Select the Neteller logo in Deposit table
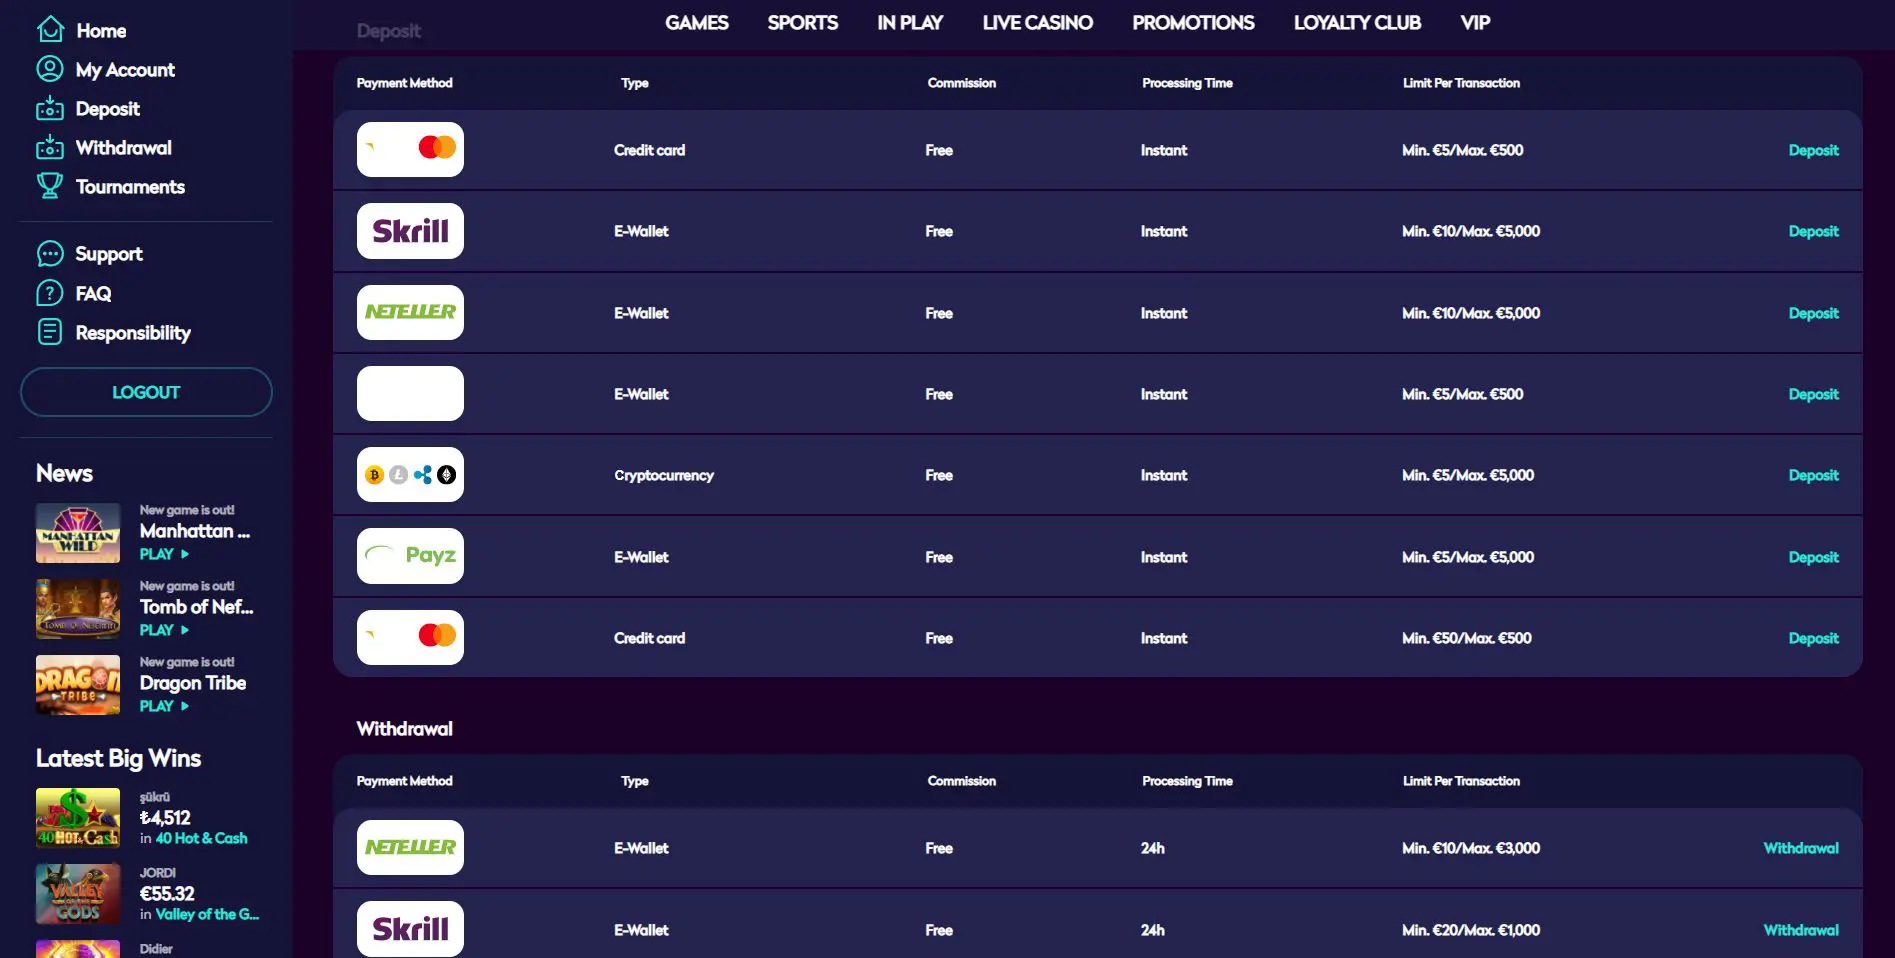The height and width of the screenshot is (958, 1895). 410,312
